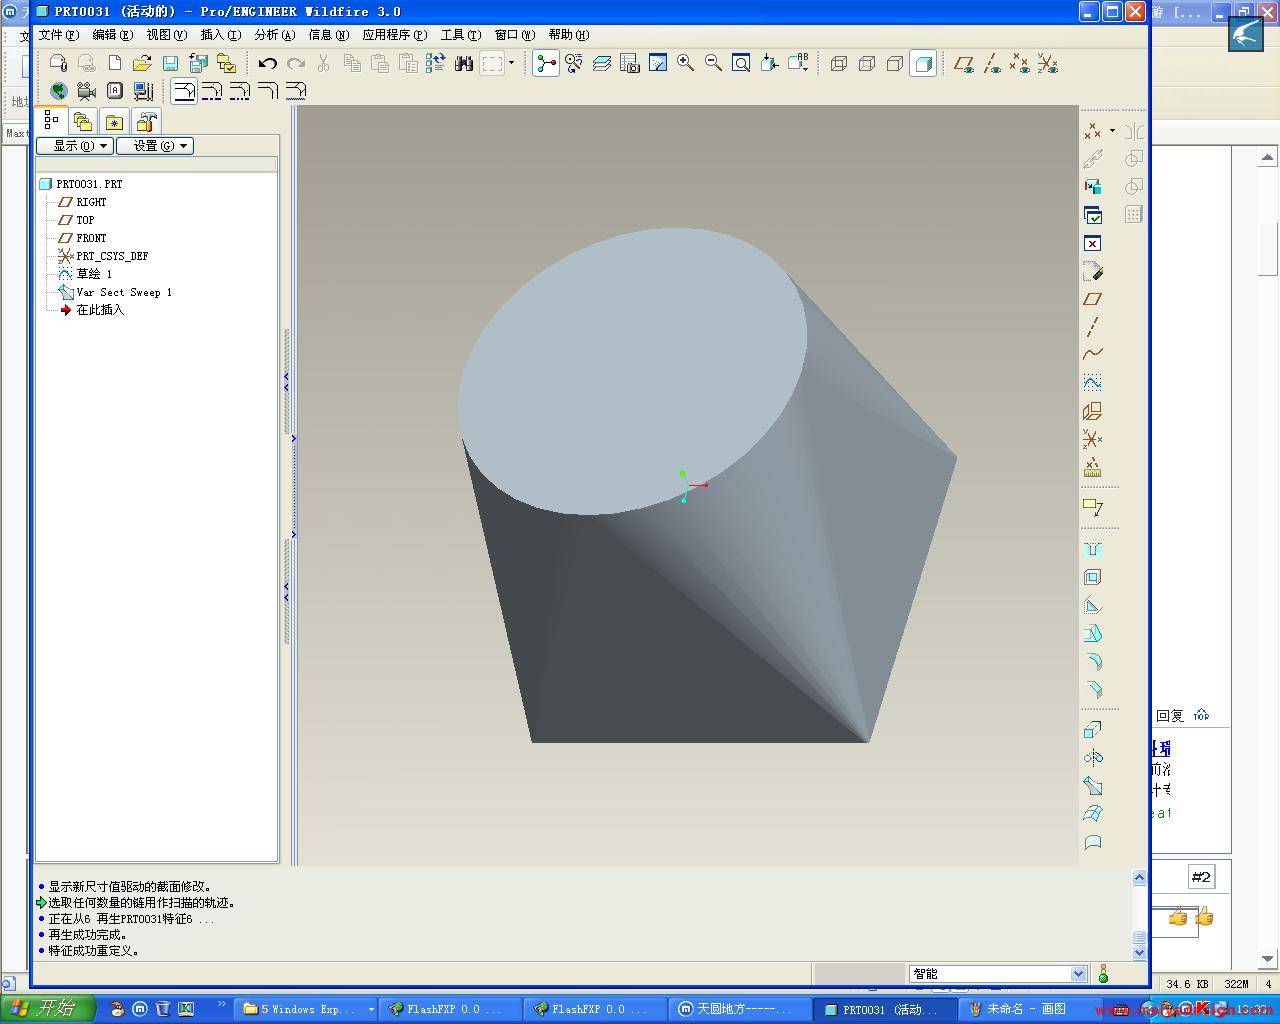Select the Round tool
Image resolution: width=1280 pixels, height=1024 pixels.
[x=1093, y=661]
